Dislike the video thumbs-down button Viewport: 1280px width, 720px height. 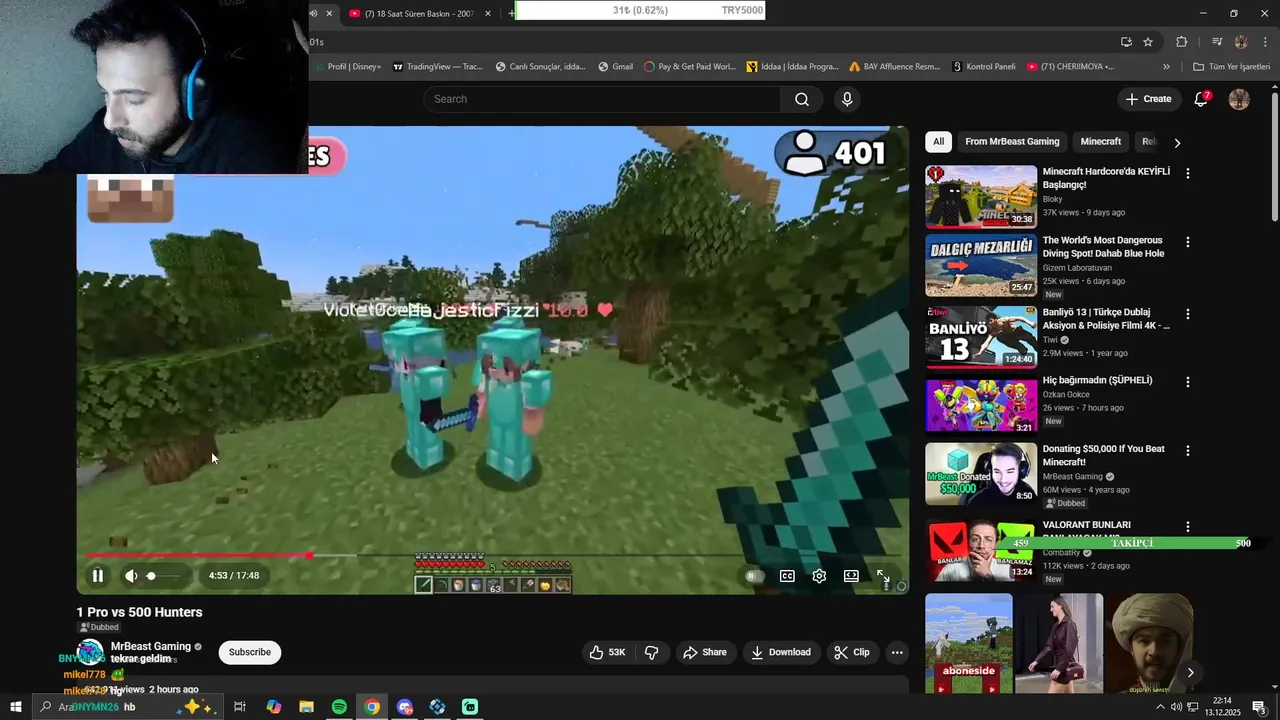[x=652, y=652]
